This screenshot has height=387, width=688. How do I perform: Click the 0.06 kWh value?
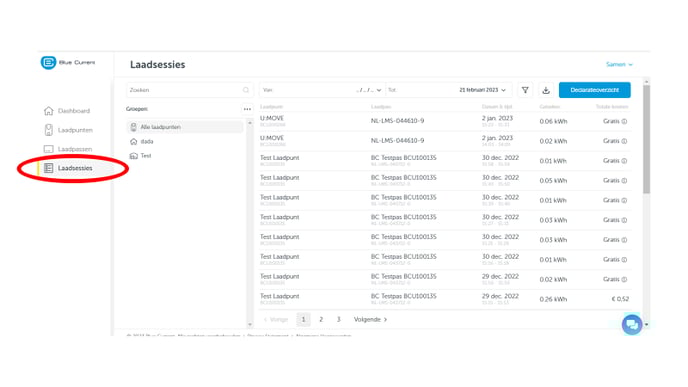553,122
